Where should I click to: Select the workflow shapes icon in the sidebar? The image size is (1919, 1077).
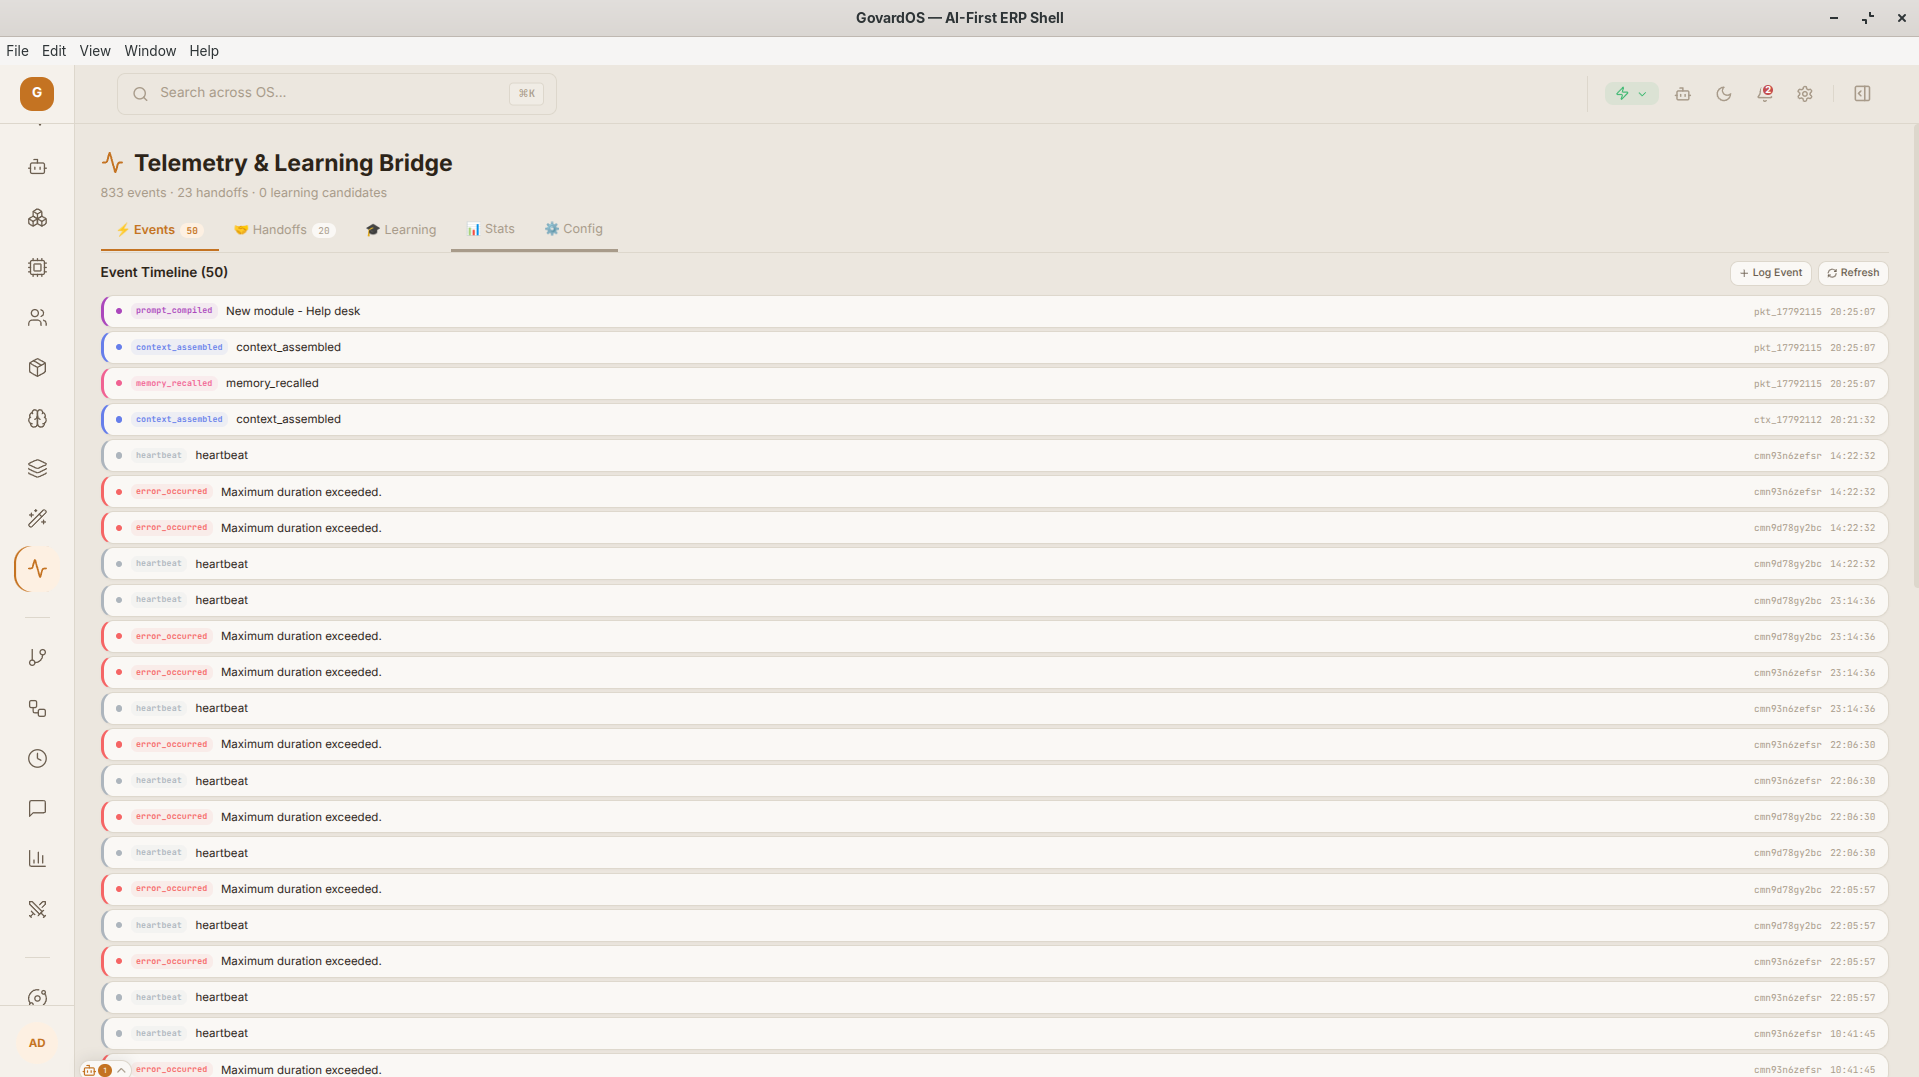pos(37,708)
